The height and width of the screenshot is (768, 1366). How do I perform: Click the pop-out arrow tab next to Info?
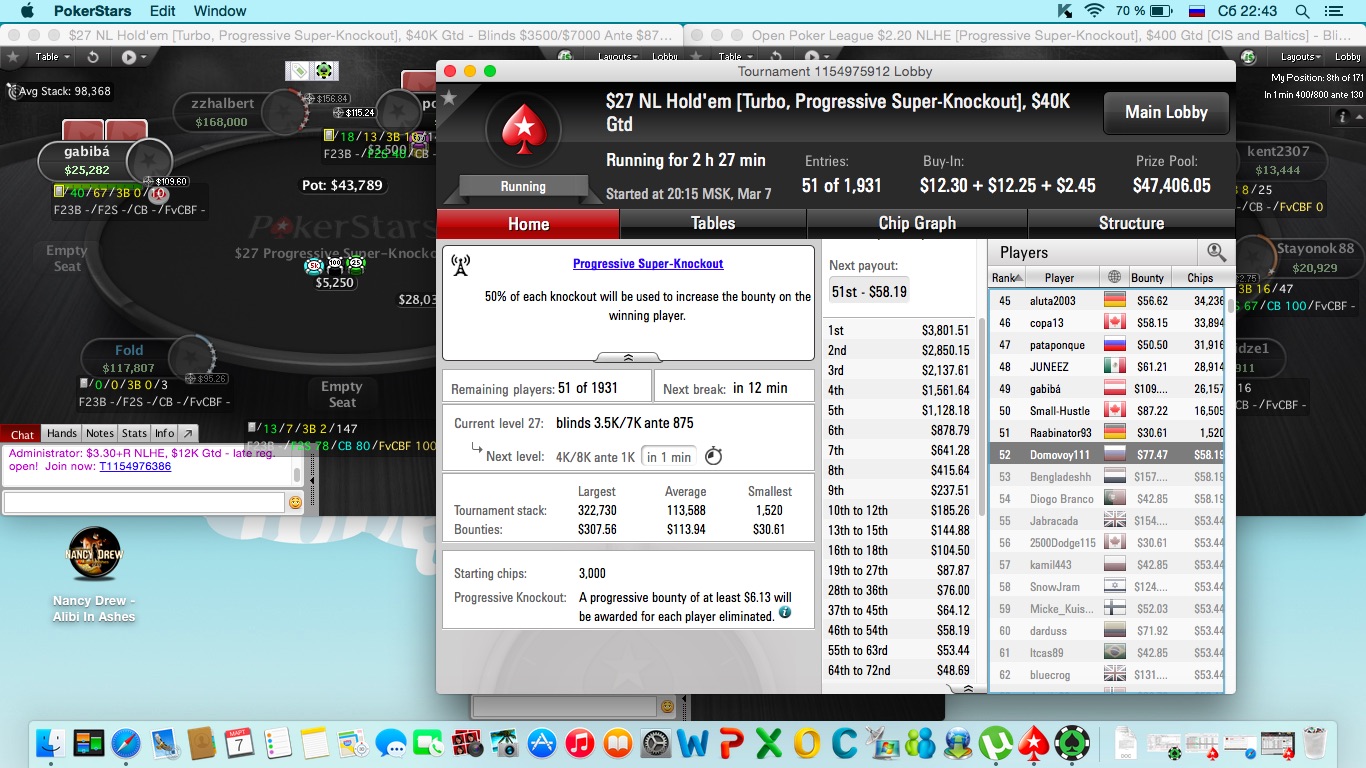pos(188,434)
